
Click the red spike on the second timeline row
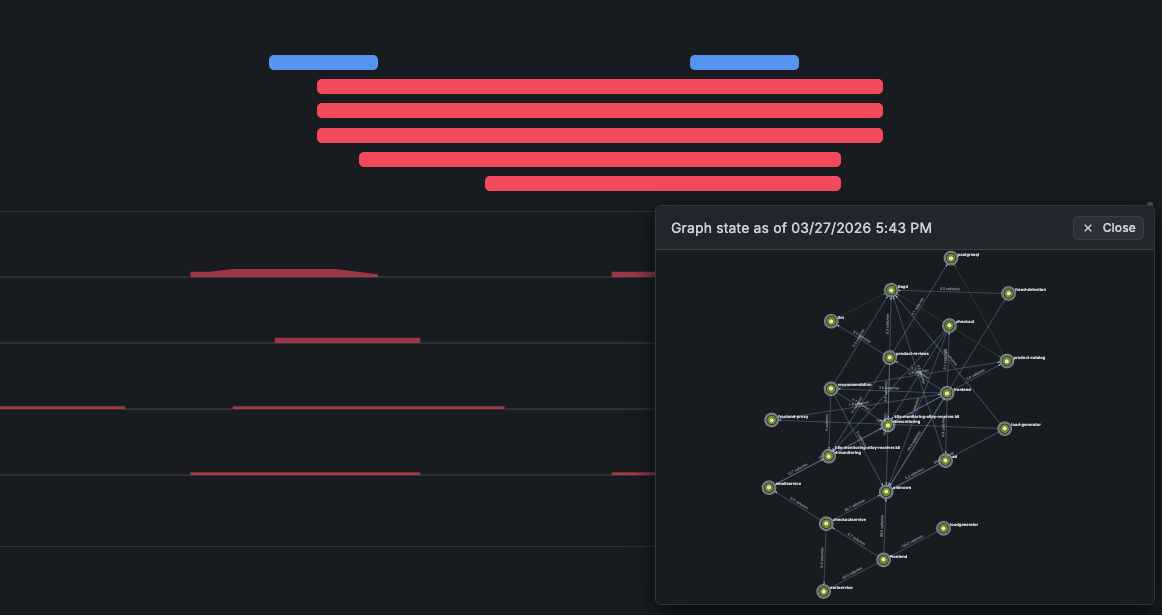point(347,340)
